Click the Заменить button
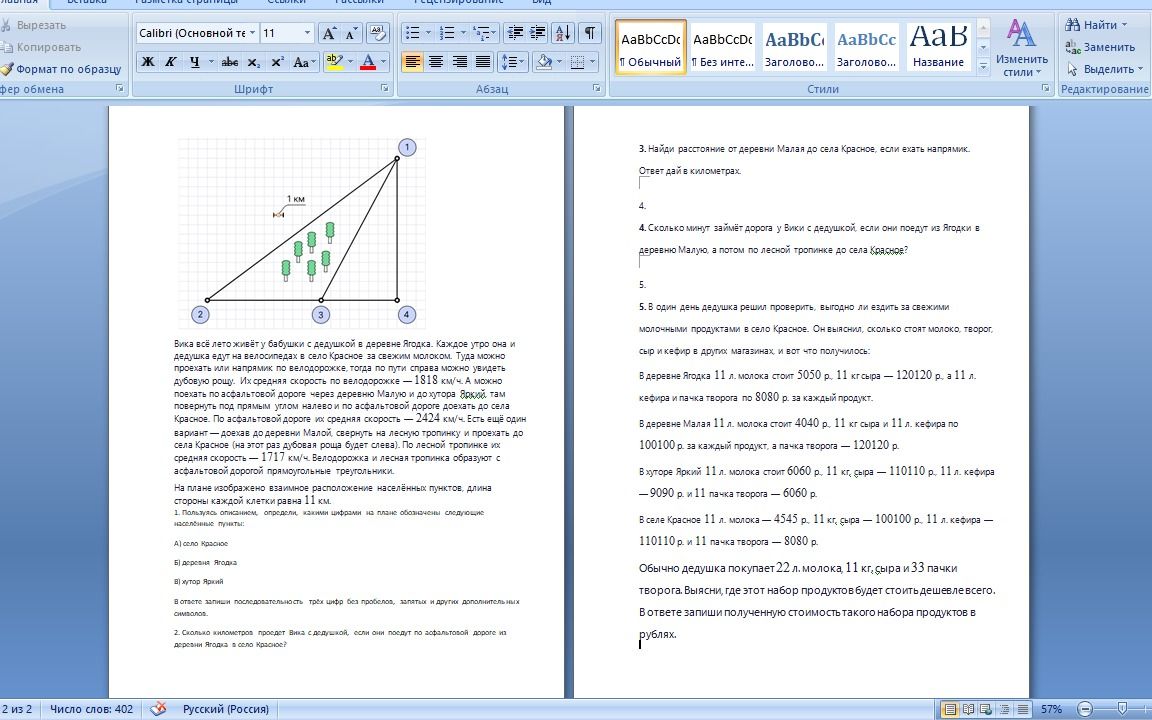 pos(1101,47)
